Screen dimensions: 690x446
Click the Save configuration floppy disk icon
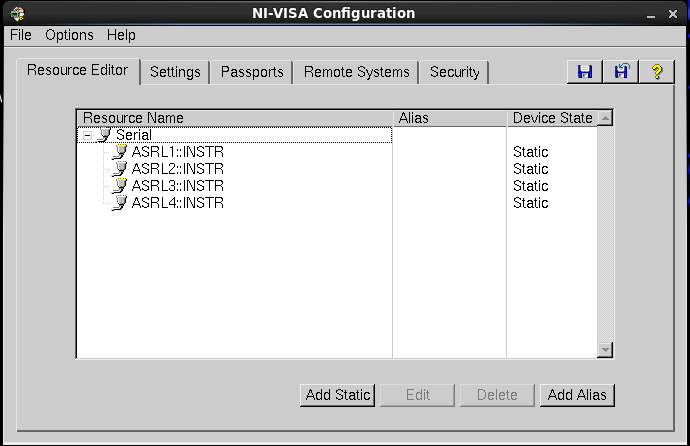point(585,71)
